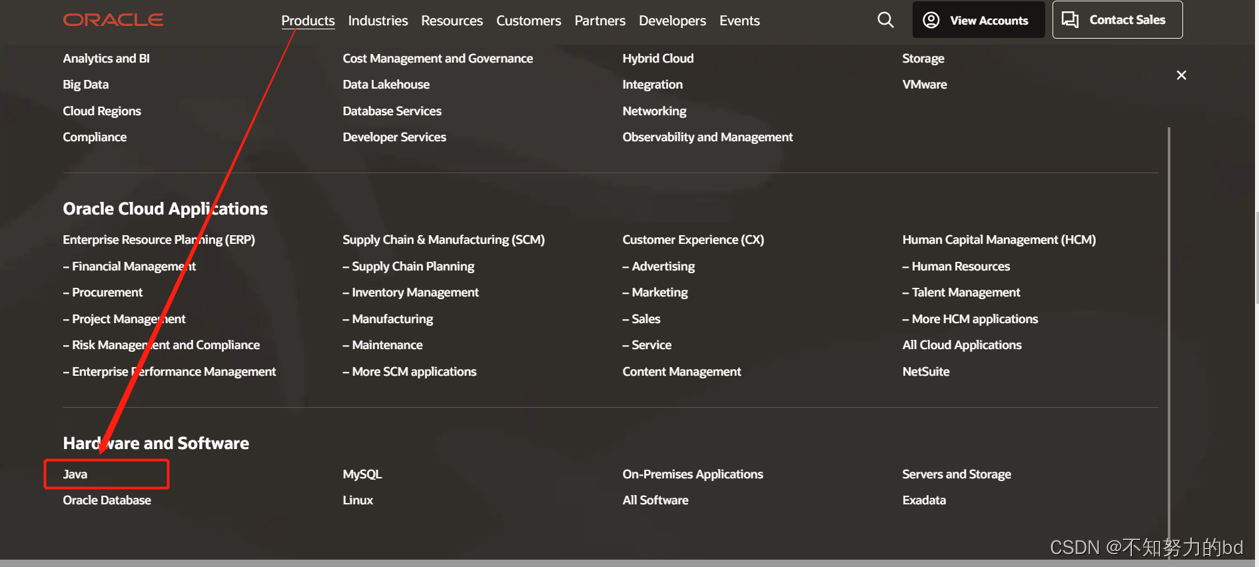
Task: Select the Linux link
Action: [x=358, y=500]
